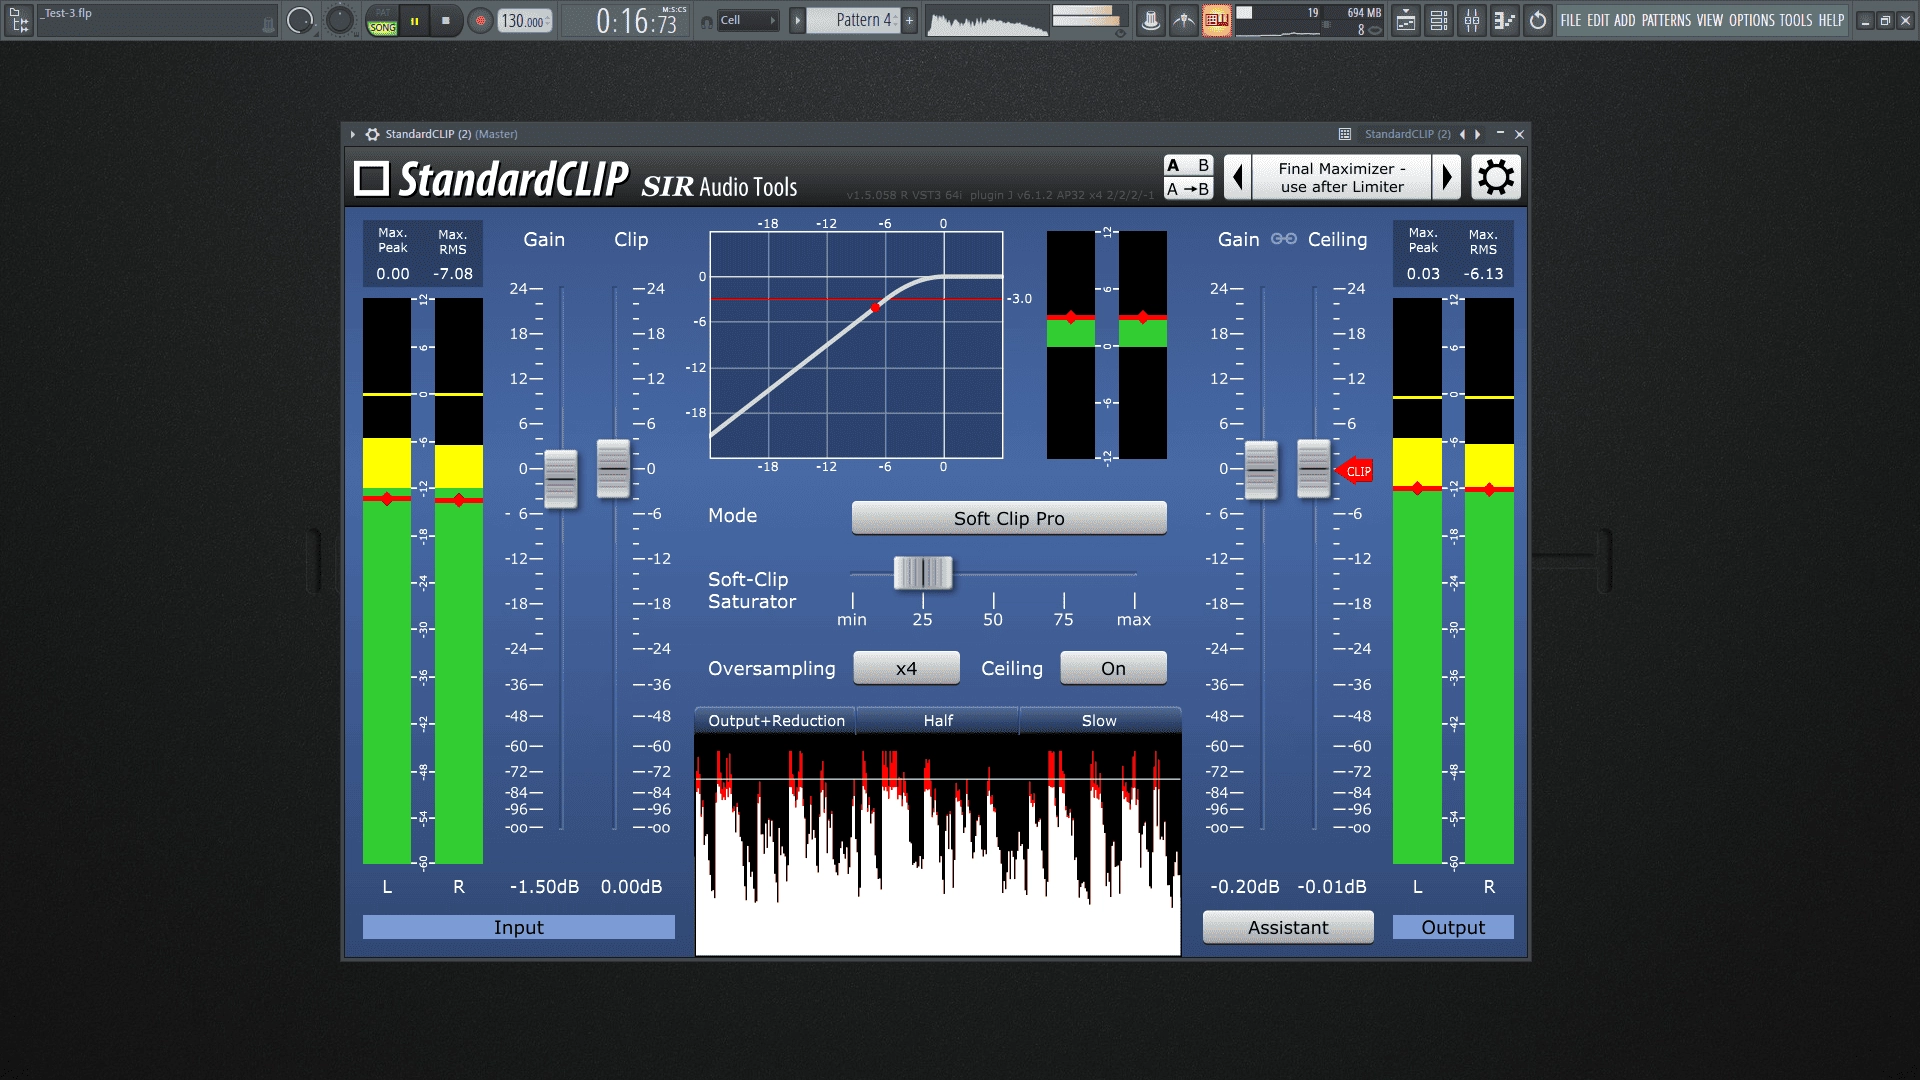
Task: Click the Output section label bar
Action: tap(1453, 927)
